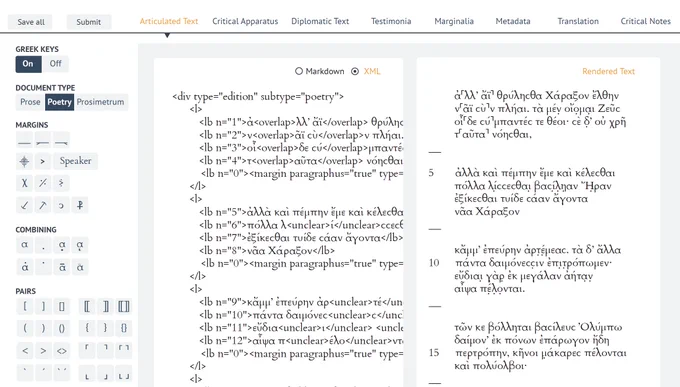Insert opening curly brace {

pyautogui.click(x=87, y=328)
